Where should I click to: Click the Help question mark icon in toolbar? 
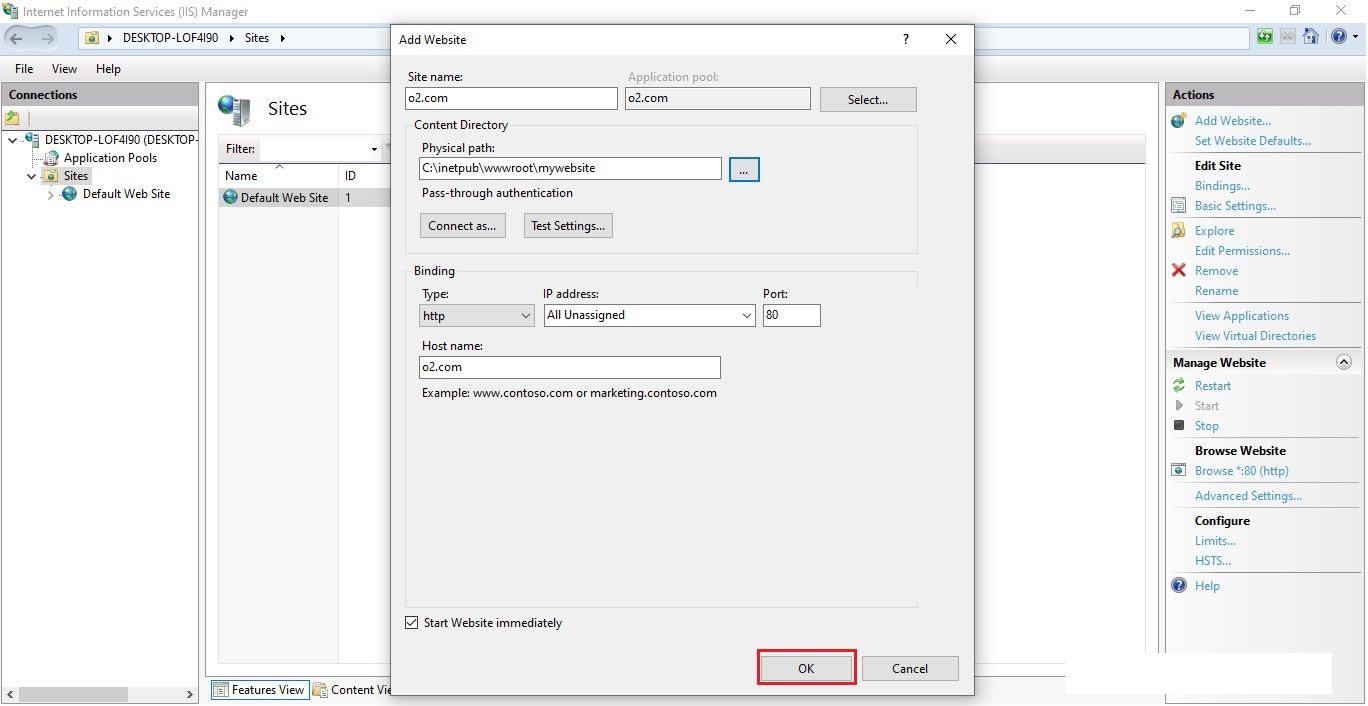tap(1338, 36)
